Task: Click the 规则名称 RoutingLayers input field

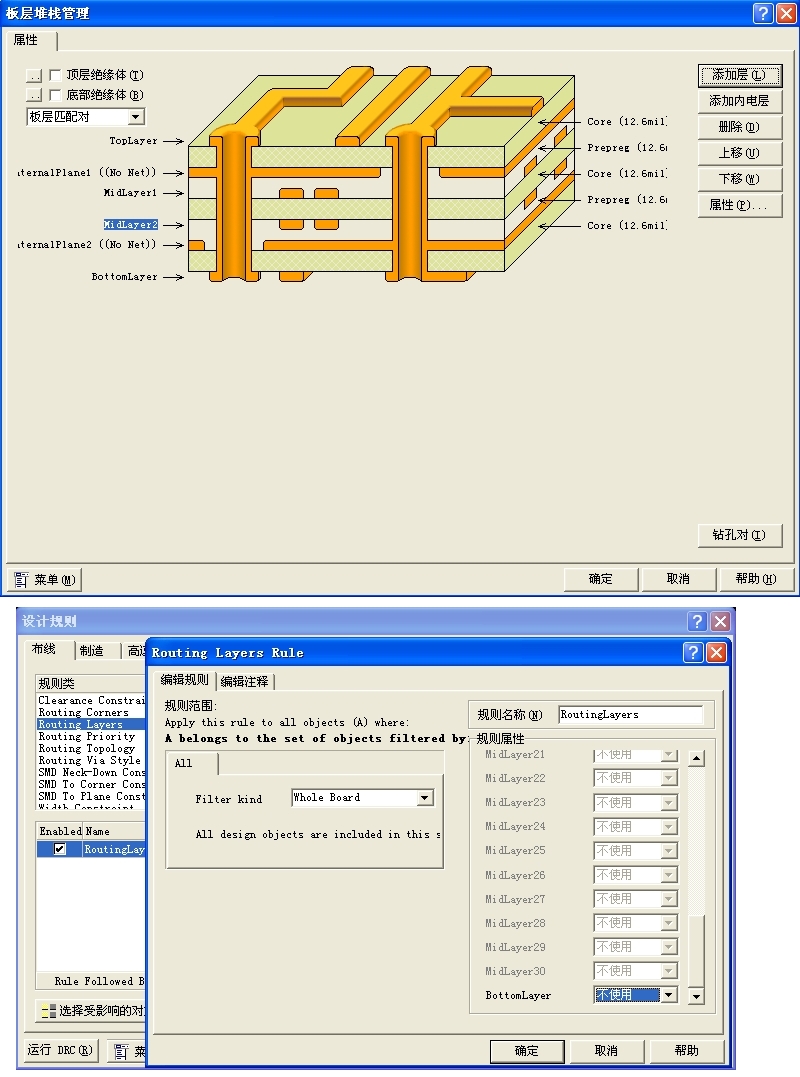Action: [x=630, y=715]
